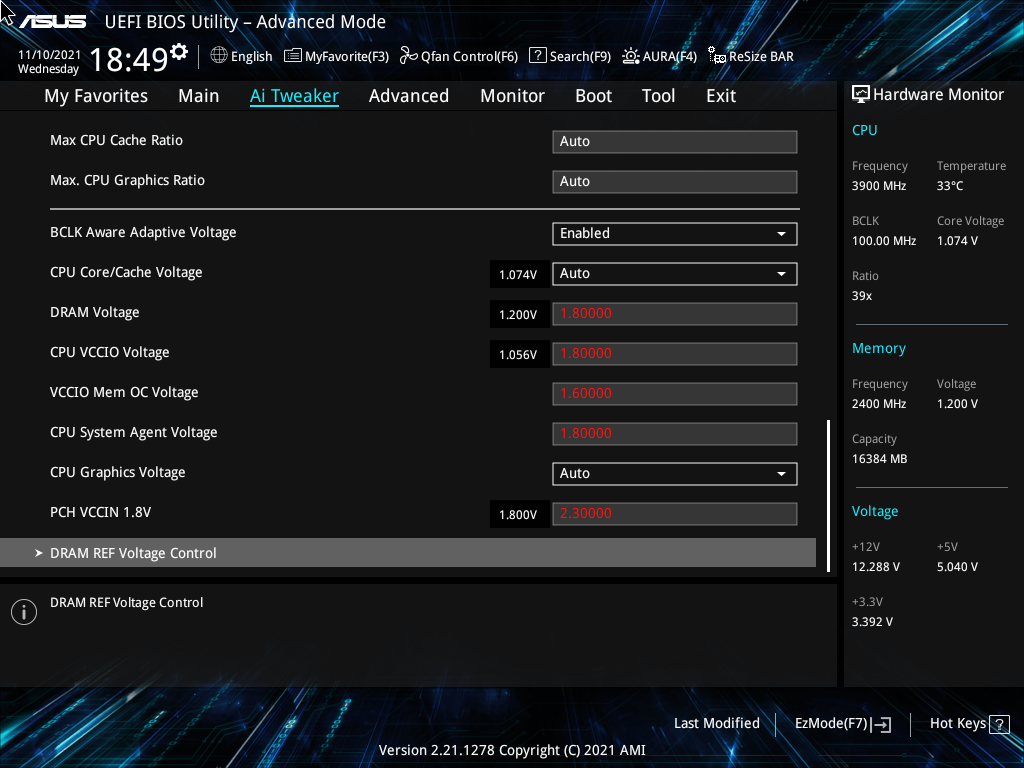Click the EzMode exit arrow icon
The height and width of the screenshot is (768, 1024).
pos(881,724)
